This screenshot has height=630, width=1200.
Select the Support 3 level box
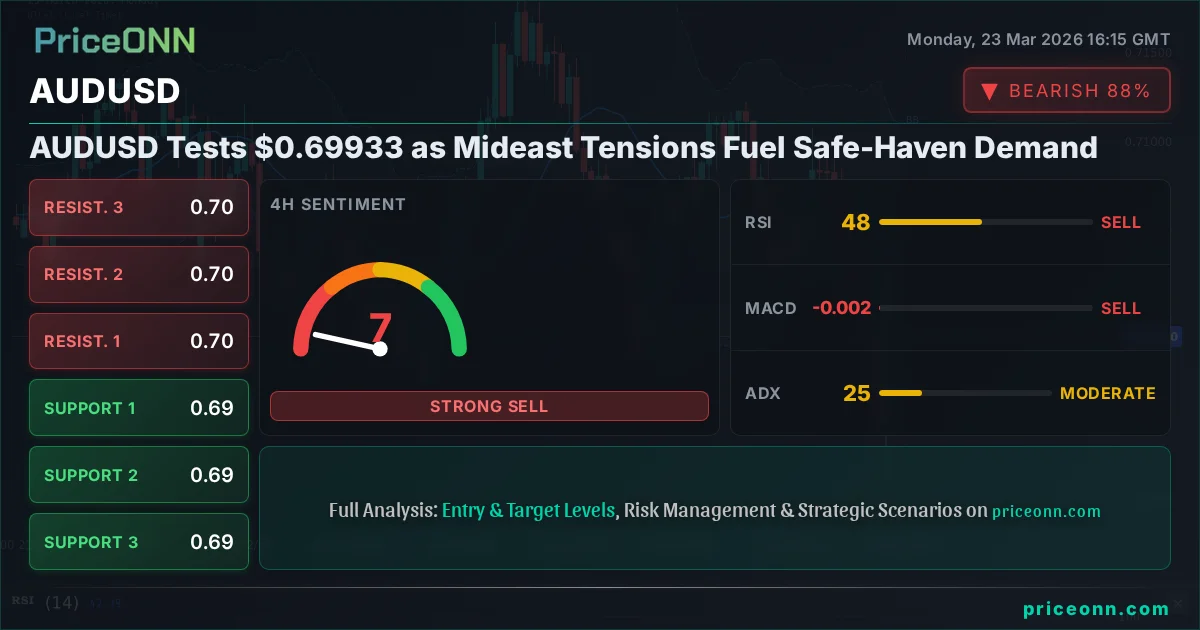[139, 542]
